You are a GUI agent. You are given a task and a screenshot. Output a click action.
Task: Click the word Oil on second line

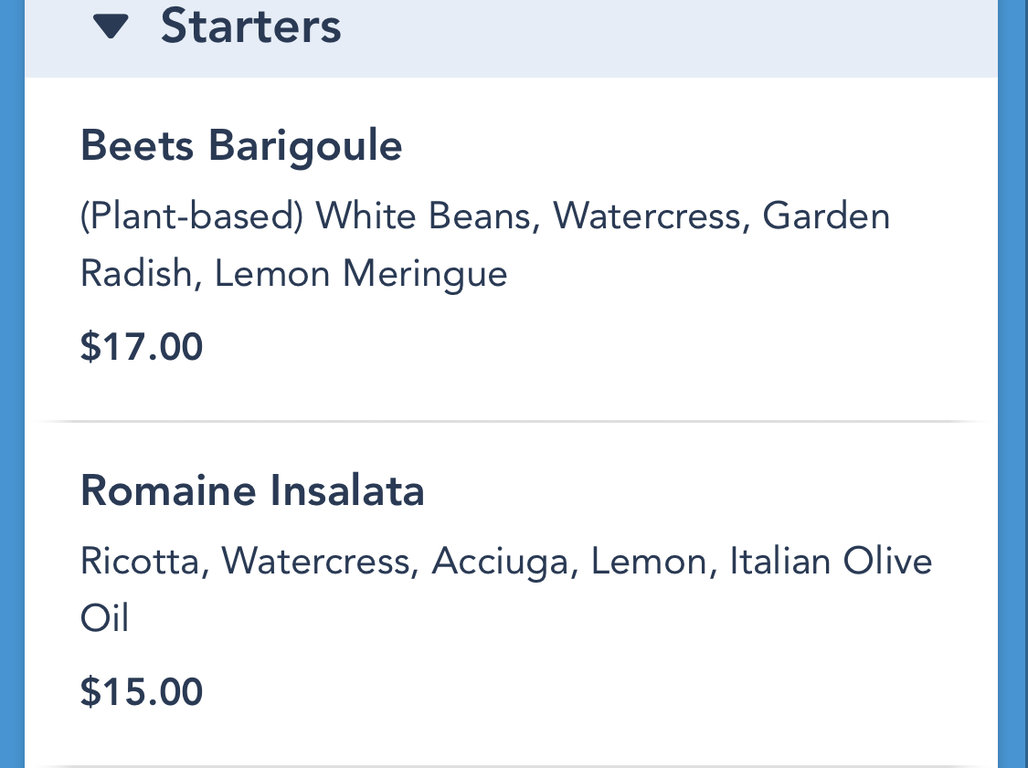tap(104, 618)
